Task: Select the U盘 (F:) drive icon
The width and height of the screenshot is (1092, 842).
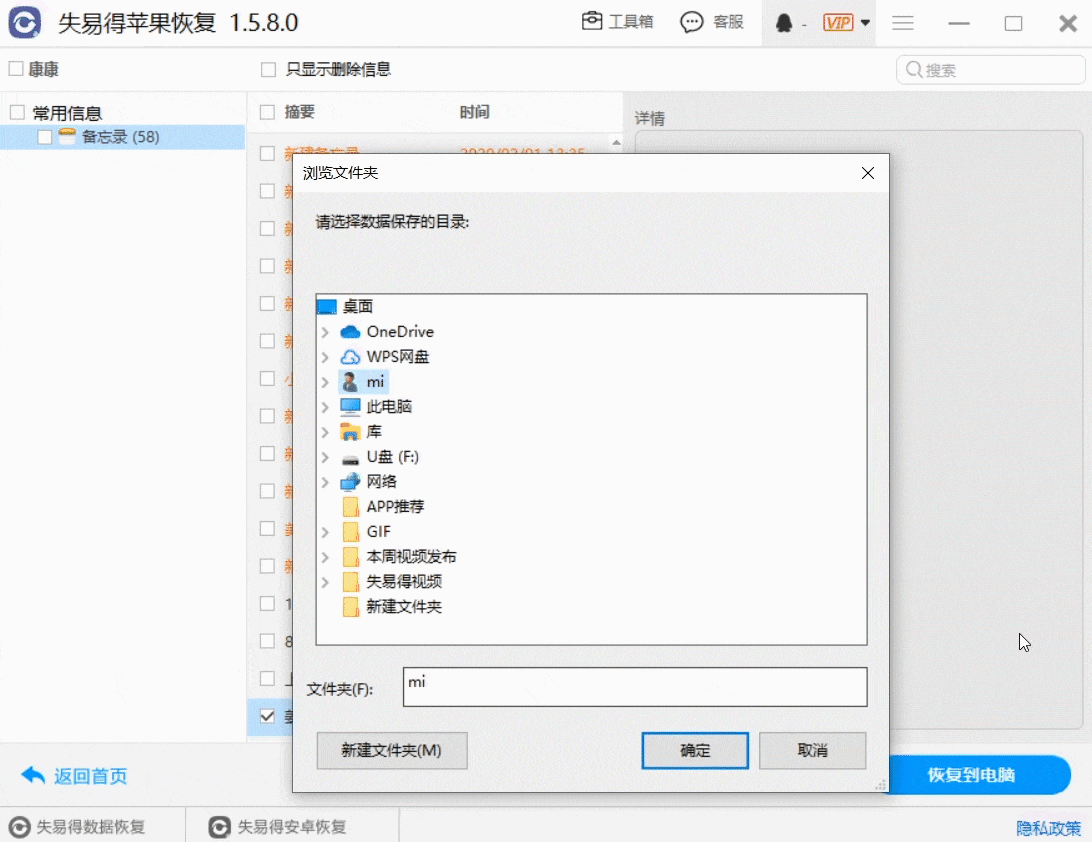Action: (x=350, y=459)
